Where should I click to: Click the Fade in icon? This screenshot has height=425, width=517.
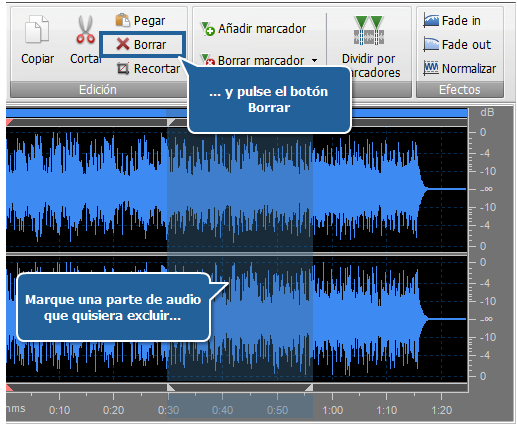[431, 20]
